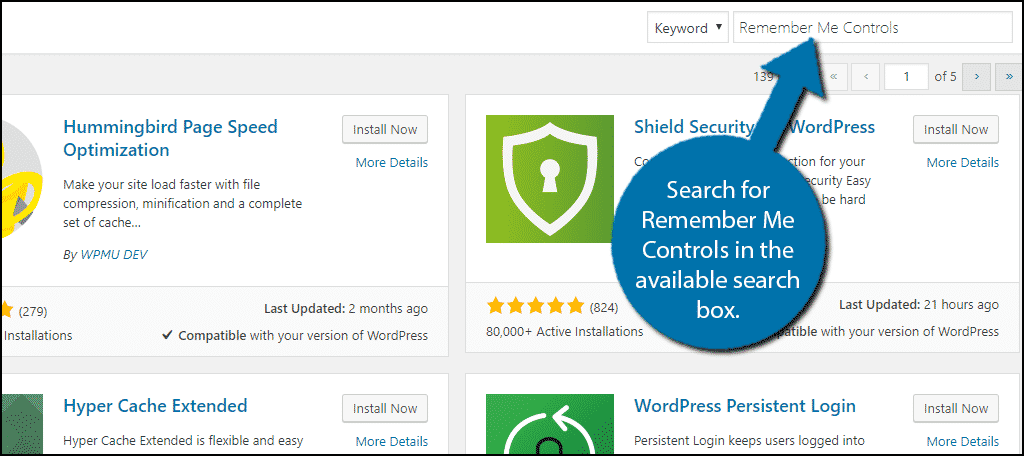This screenshot has width=1024, height=456.
Task: Install the WordPress Persistent Login plugin
Action: coord(955,408)
